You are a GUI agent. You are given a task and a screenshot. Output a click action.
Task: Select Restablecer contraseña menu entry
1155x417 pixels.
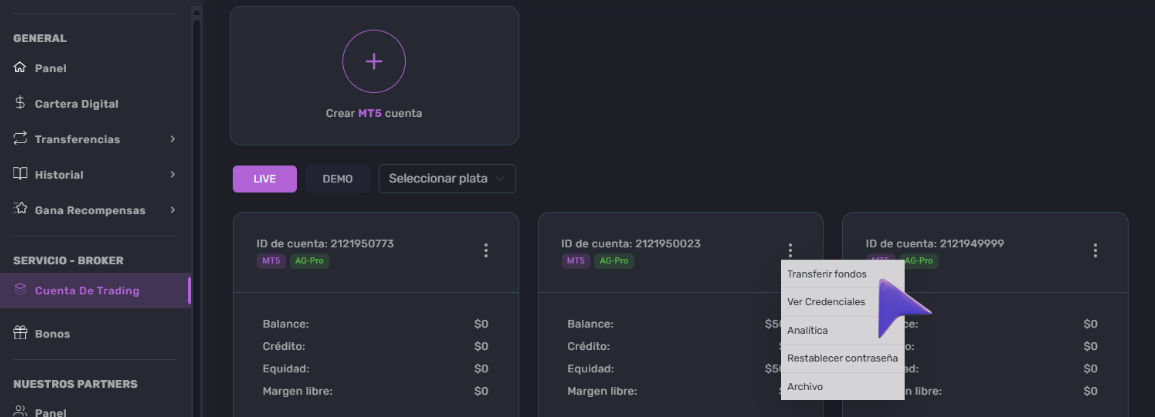(x=842, y=358)
